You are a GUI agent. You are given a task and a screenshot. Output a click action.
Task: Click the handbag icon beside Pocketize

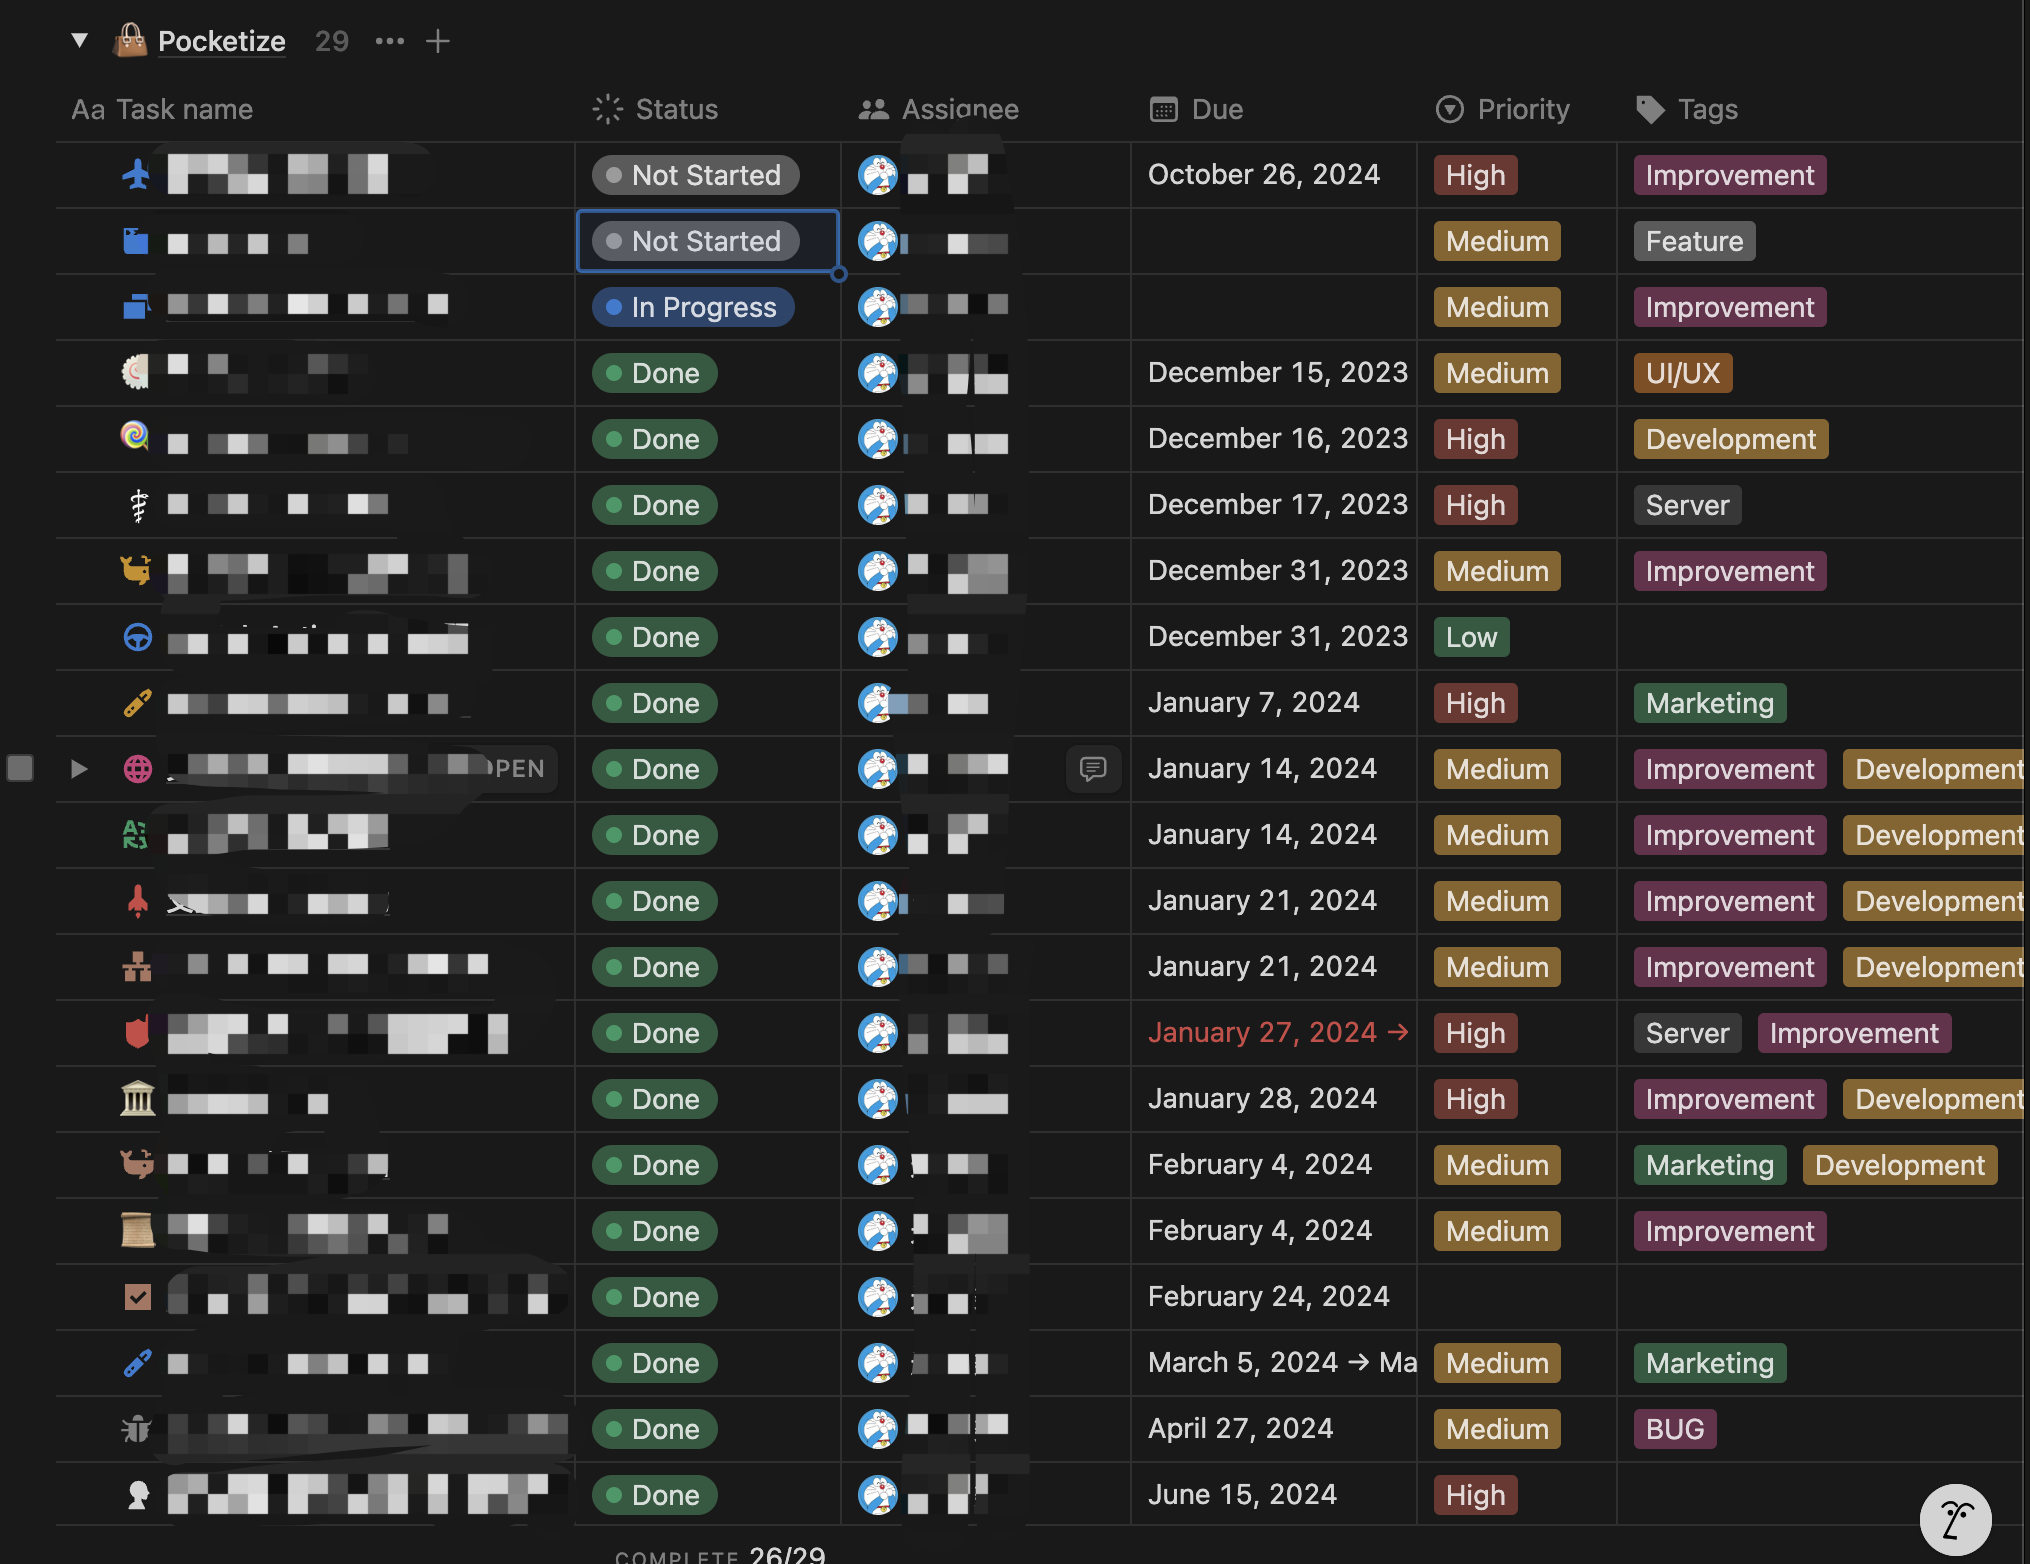click(x=130, y=41)
